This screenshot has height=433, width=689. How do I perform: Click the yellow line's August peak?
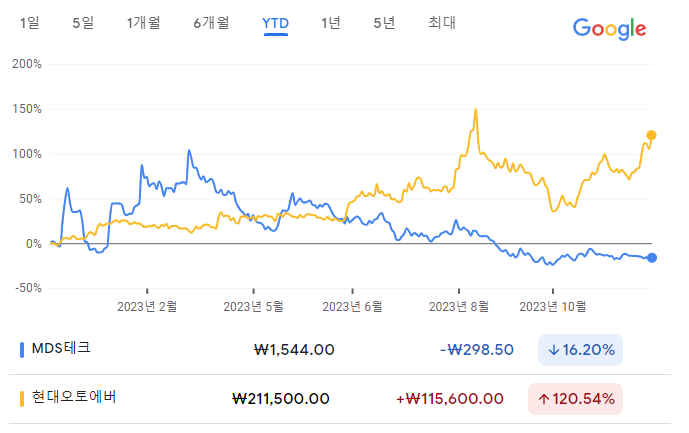(475, 109)
